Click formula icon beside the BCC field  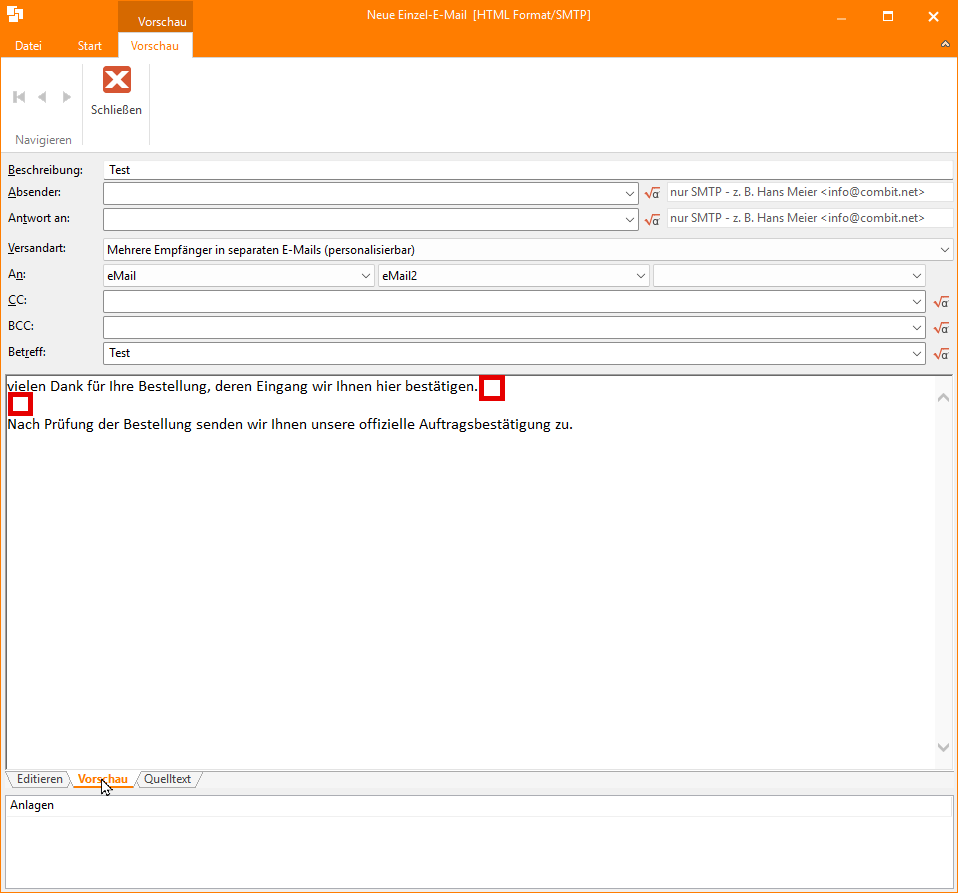[940, 328]
